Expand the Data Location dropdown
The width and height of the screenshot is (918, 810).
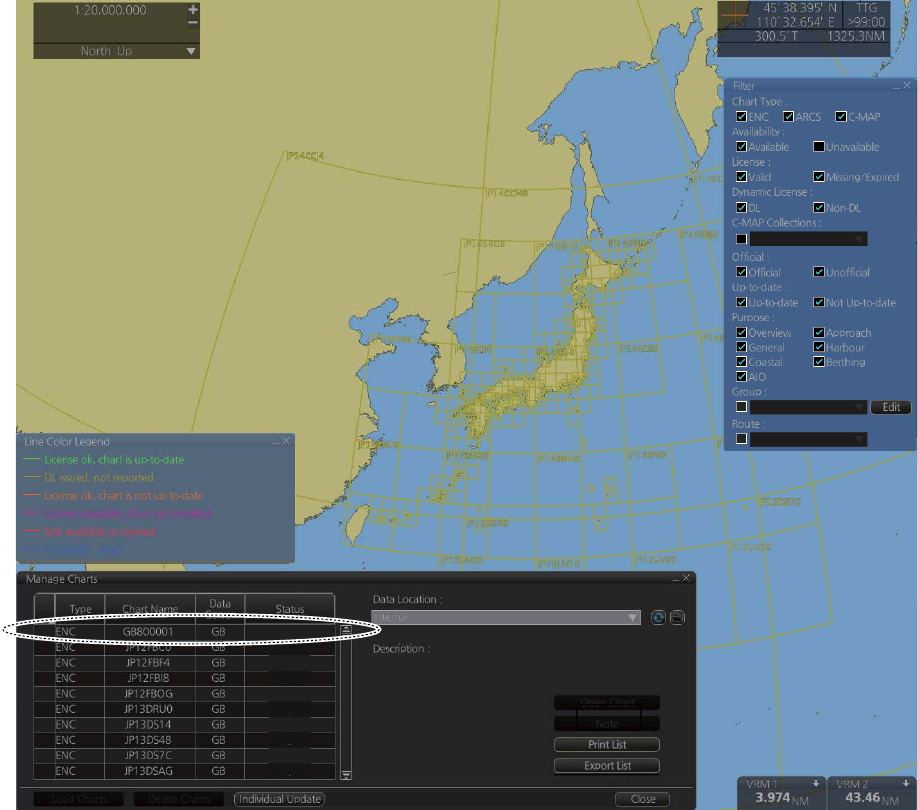tap(633, 618)
